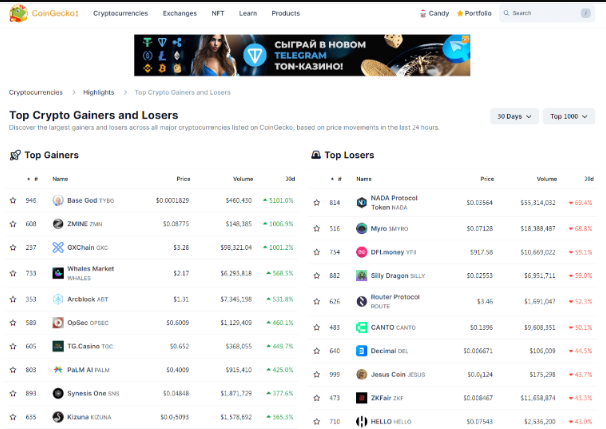Star the DFI.money row
Screen dimensions: 606x429
coord(317,252)
